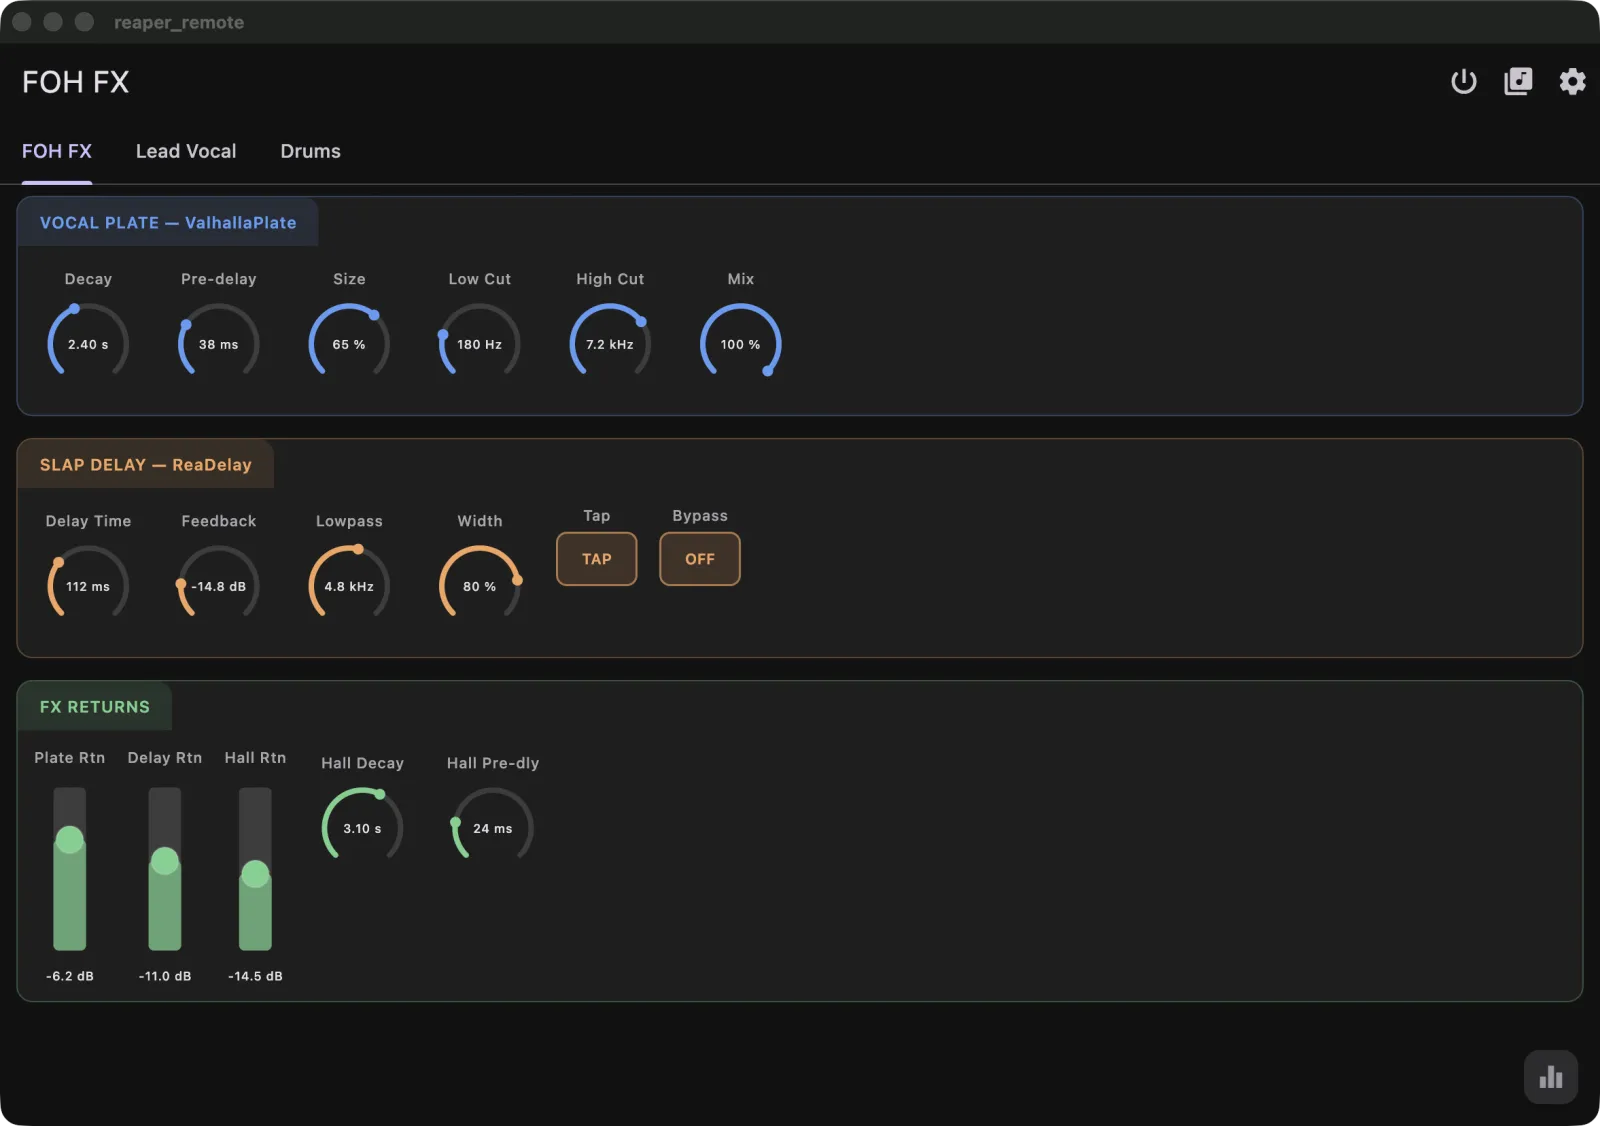This screenshot has width=1600, height=1126.
Task: Click the Plate Rtn fader
Action: click(70, 868)
